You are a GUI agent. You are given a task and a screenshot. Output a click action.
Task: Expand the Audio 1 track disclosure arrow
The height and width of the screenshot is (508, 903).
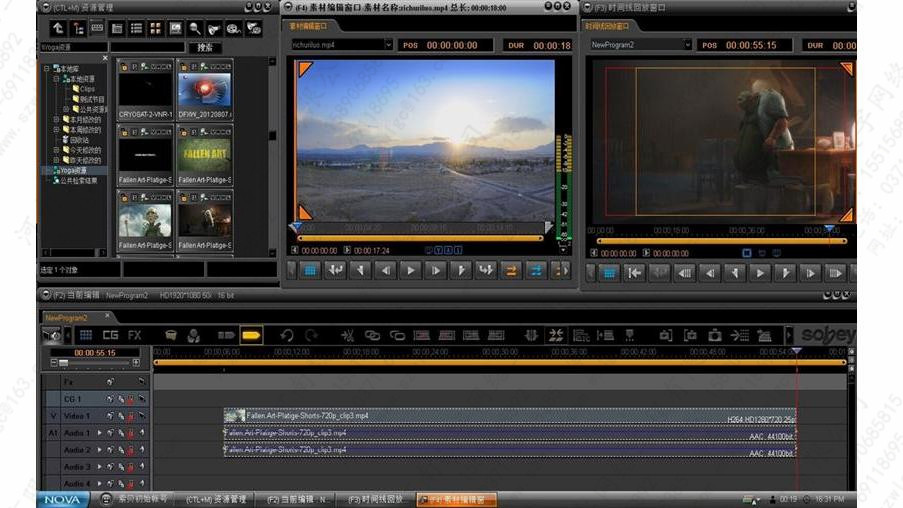pyautogui.click(x=99, y=433)
